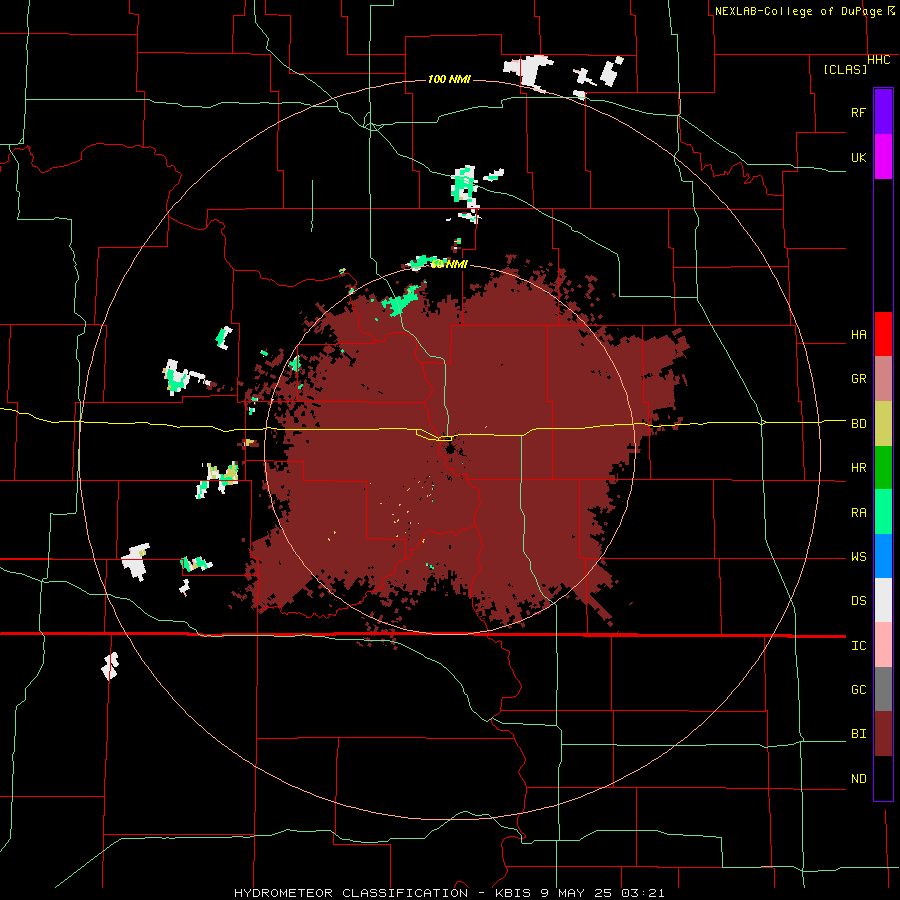
Task: Click the GR legend label
Action: pyautogui.click(x=858, y=379)
